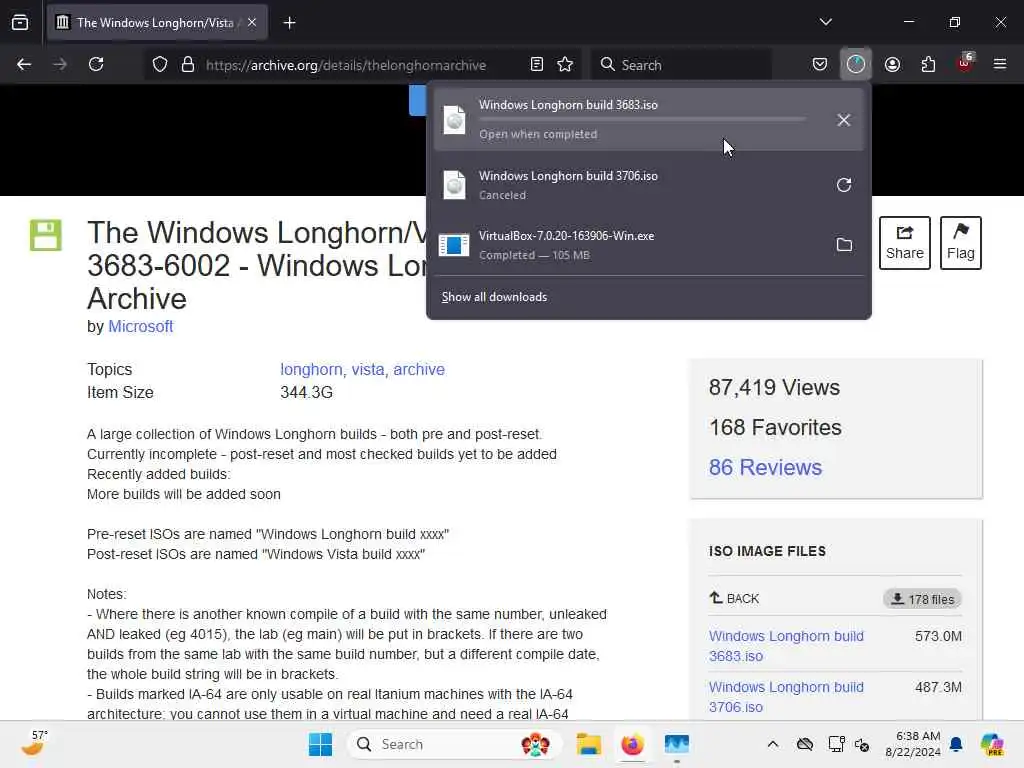
Task: Open the Microsoft author link
Action: (x=140, y=327)
